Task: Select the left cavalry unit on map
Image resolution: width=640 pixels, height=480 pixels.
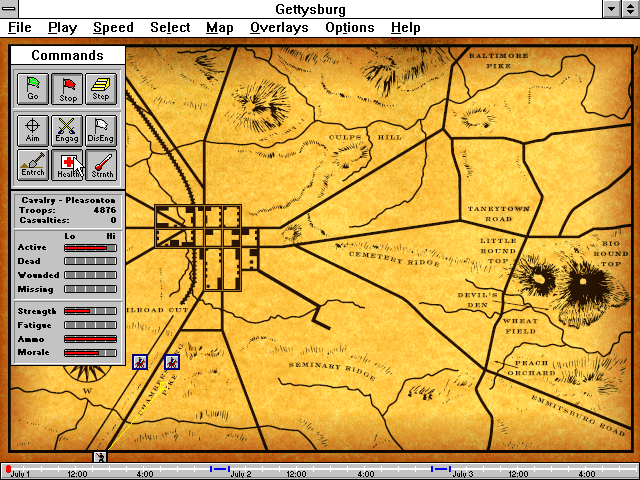Action: (140, 362)
